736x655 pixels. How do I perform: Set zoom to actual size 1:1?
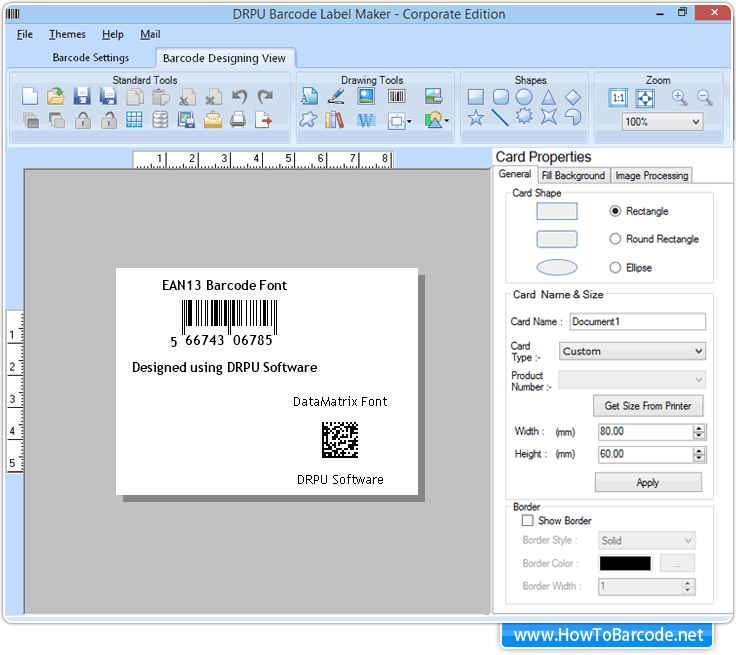pos(618,98)
